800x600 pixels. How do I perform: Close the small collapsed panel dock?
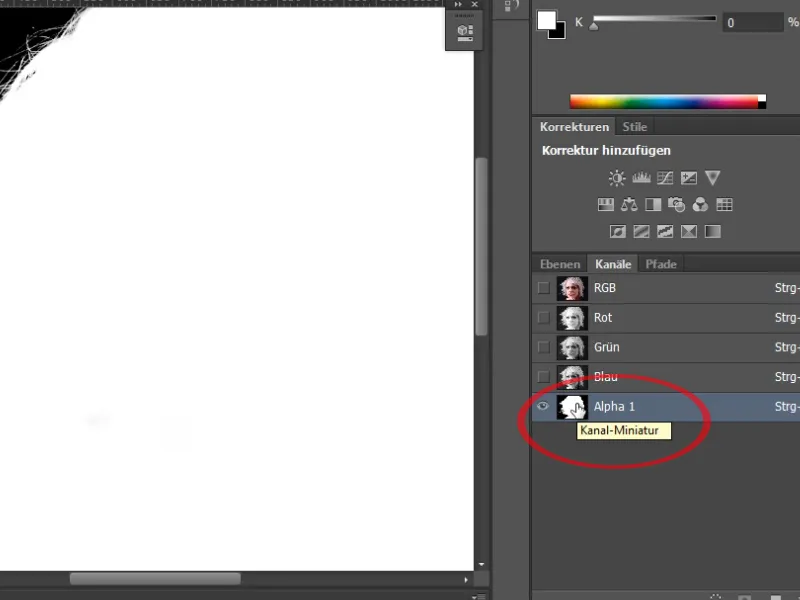(475, 4)
